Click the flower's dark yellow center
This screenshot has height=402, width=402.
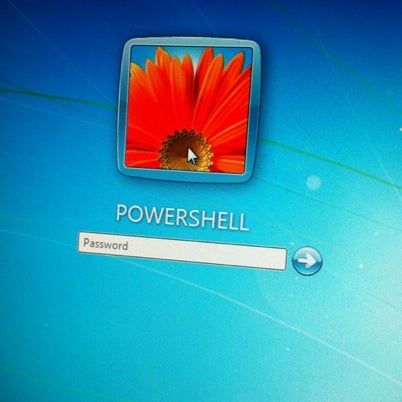[185, 150]
